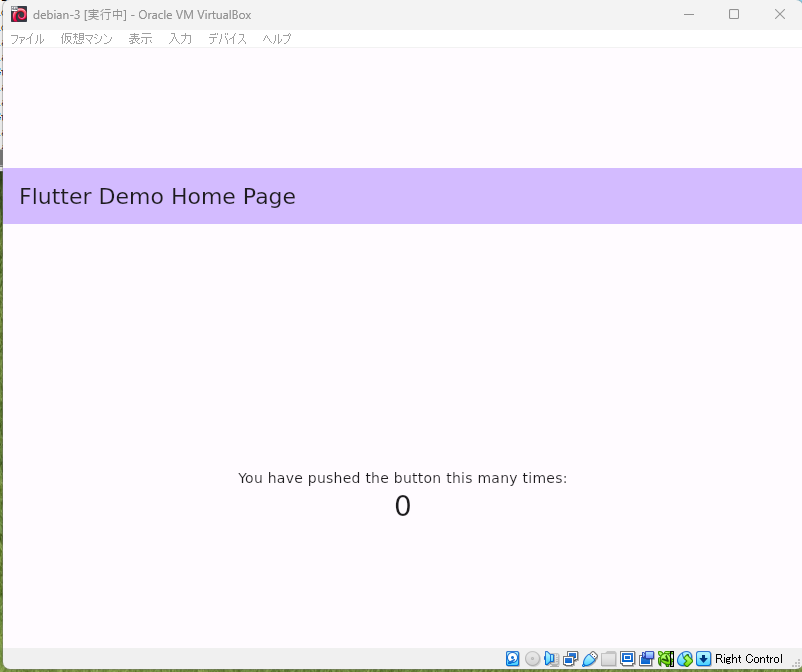Click the green CPU execution status icon
Screen dimensions: 802x672
click(665, 658)
